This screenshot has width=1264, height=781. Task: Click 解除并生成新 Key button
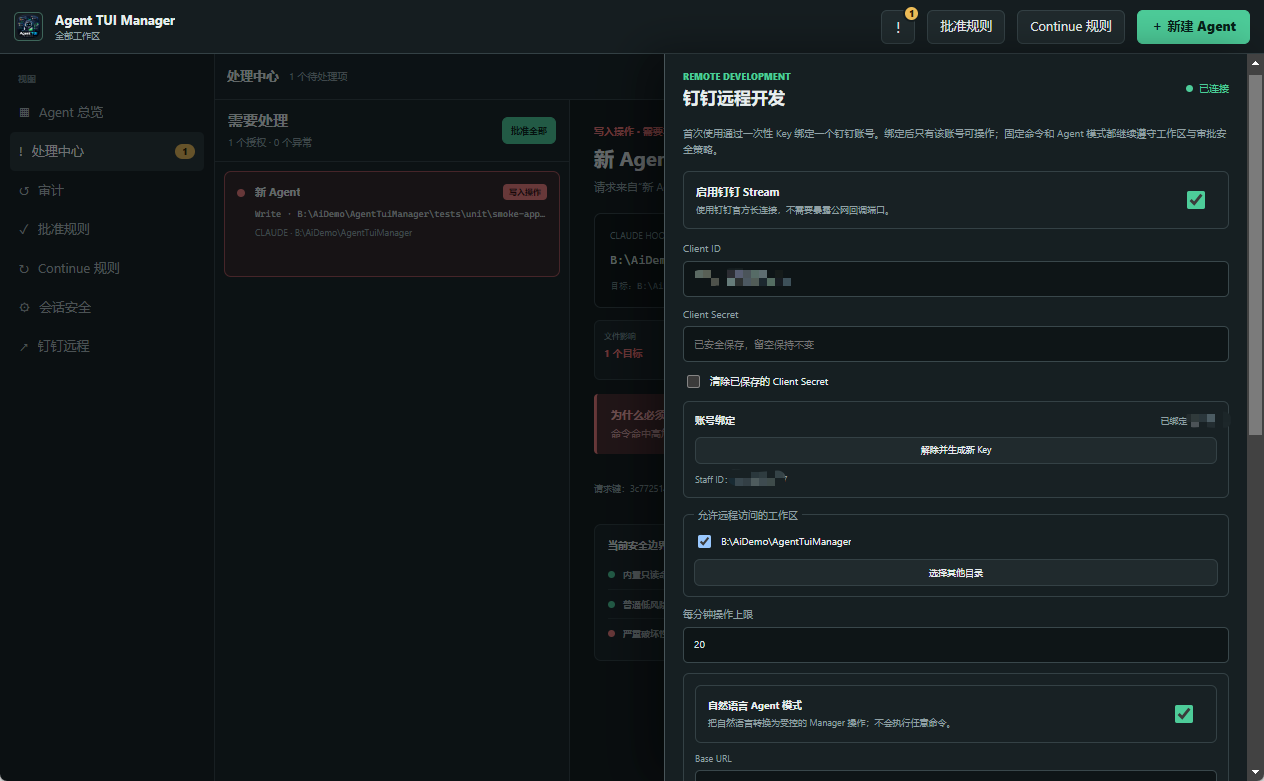pos(955,450)
